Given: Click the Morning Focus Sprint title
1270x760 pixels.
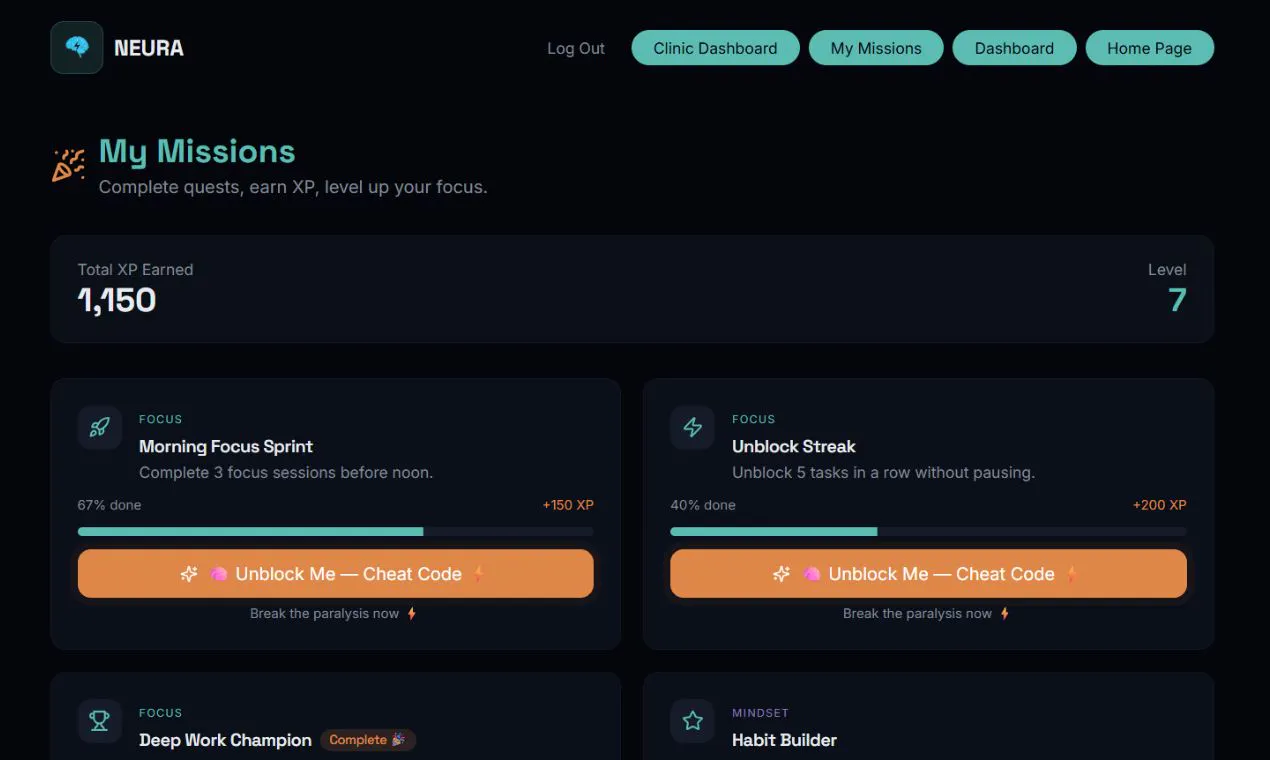Looking at the screenshot, I should [x=226, y=447].
